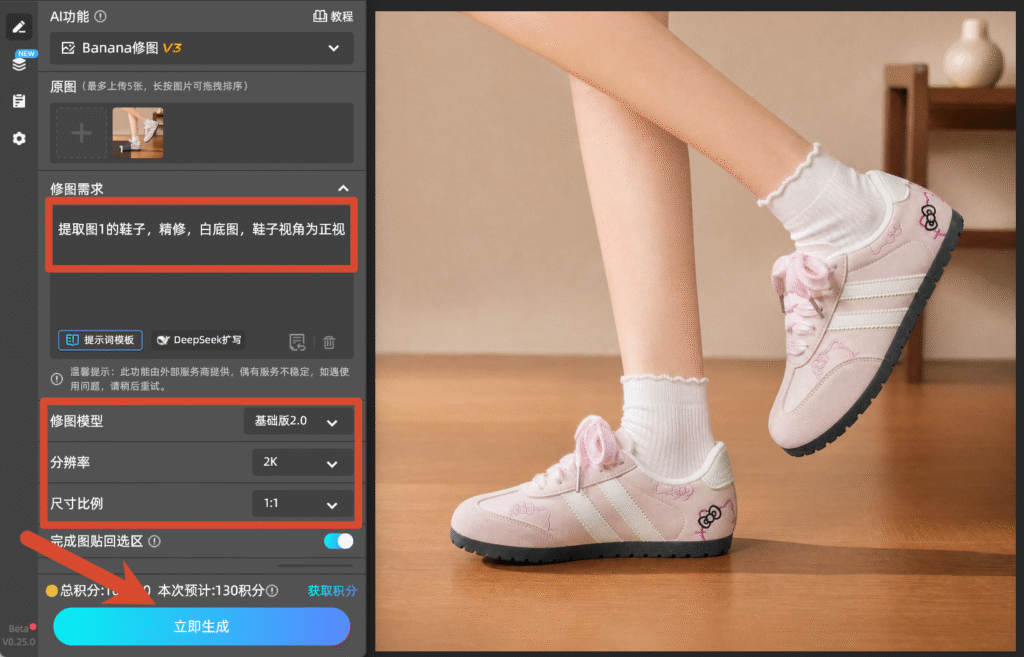1024x657 pixels.
Task: Click the 立即生成 generate button
Action: tap(202, 626)
